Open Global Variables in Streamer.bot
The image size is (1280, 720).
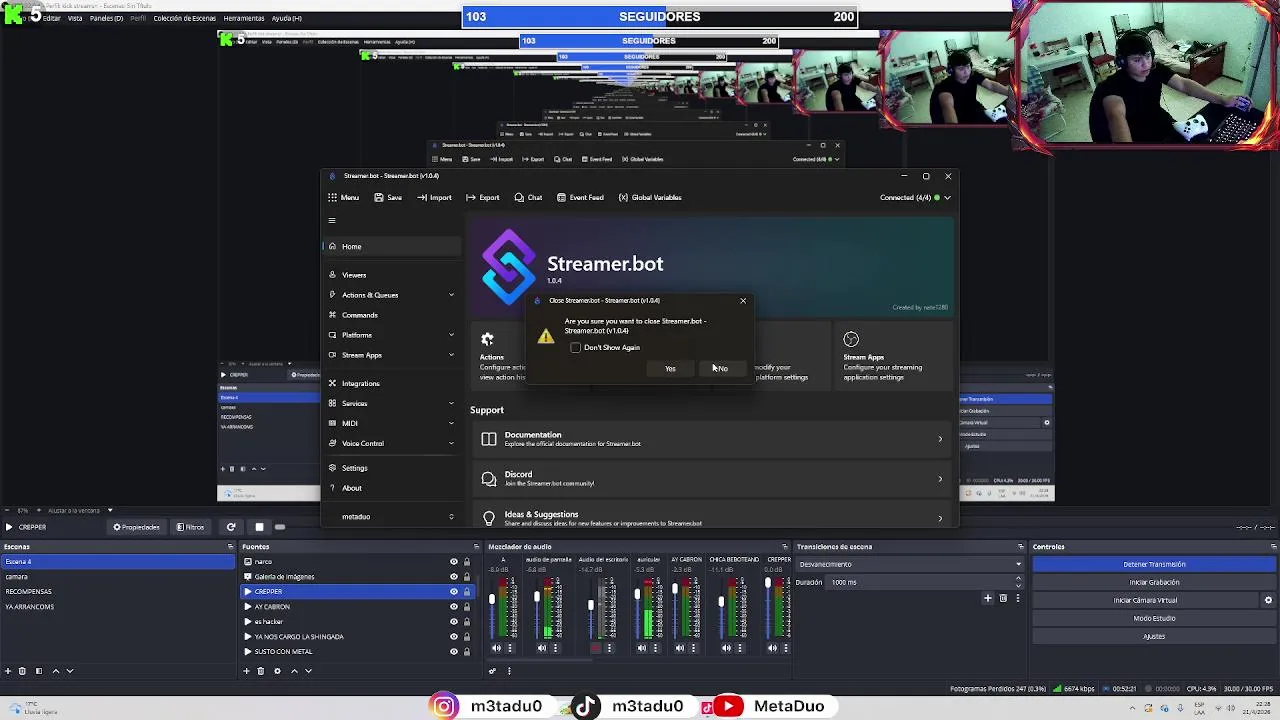[x=649, y=197]
